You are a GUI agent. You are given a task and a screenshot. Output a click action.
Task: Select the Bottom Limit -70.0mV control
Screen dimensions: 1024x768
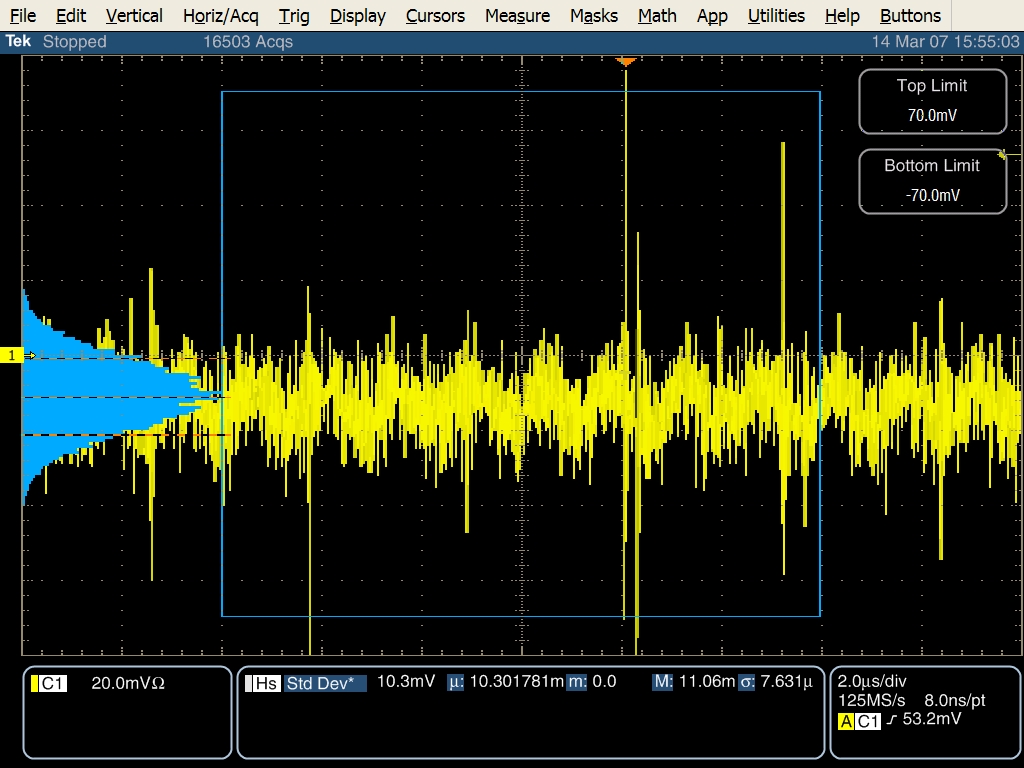click(932, 181)
